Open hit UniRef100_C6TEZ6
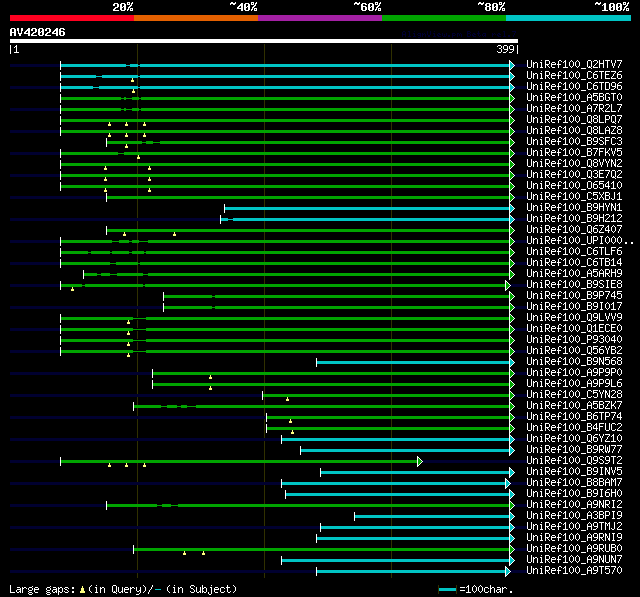The height and width of the screenshot is (597, 640). (x=574, y=75)
